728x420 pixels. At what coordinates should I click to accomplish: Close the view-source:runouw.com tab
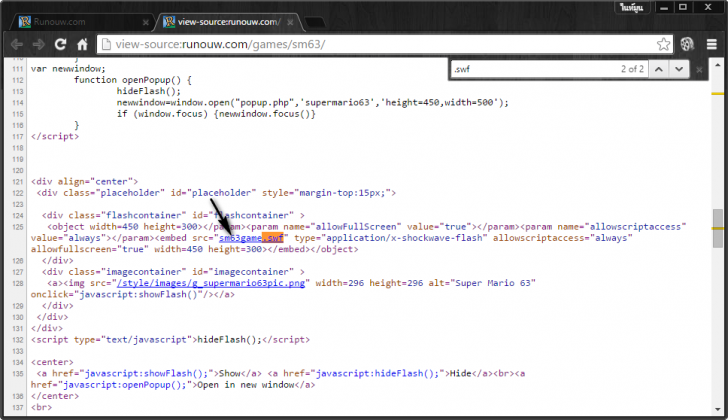pos(290,22)
